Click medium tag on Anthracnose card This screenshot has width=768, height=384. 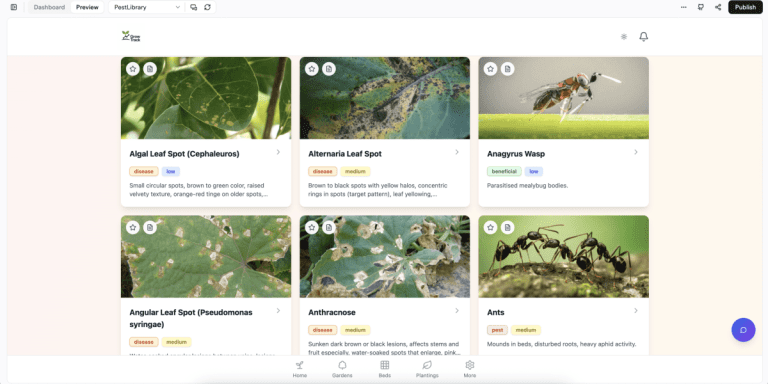coord(356,330)
